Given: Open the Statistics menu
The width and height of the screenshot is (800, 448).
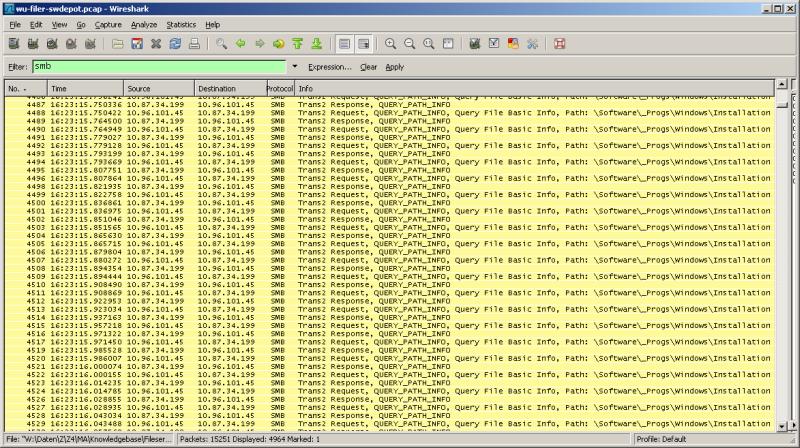Looking at the screenshot, I should (x=181, y=24).
